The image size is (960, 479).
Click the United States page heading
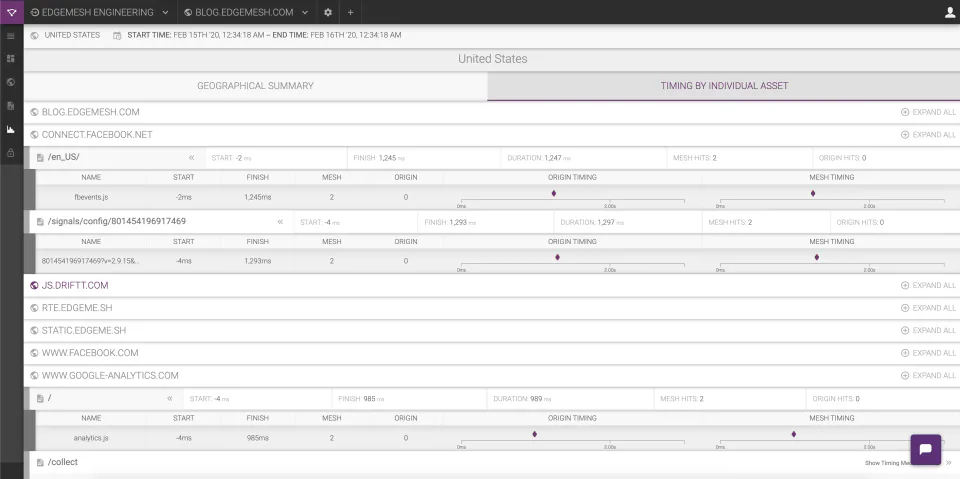tap(492, 59)
